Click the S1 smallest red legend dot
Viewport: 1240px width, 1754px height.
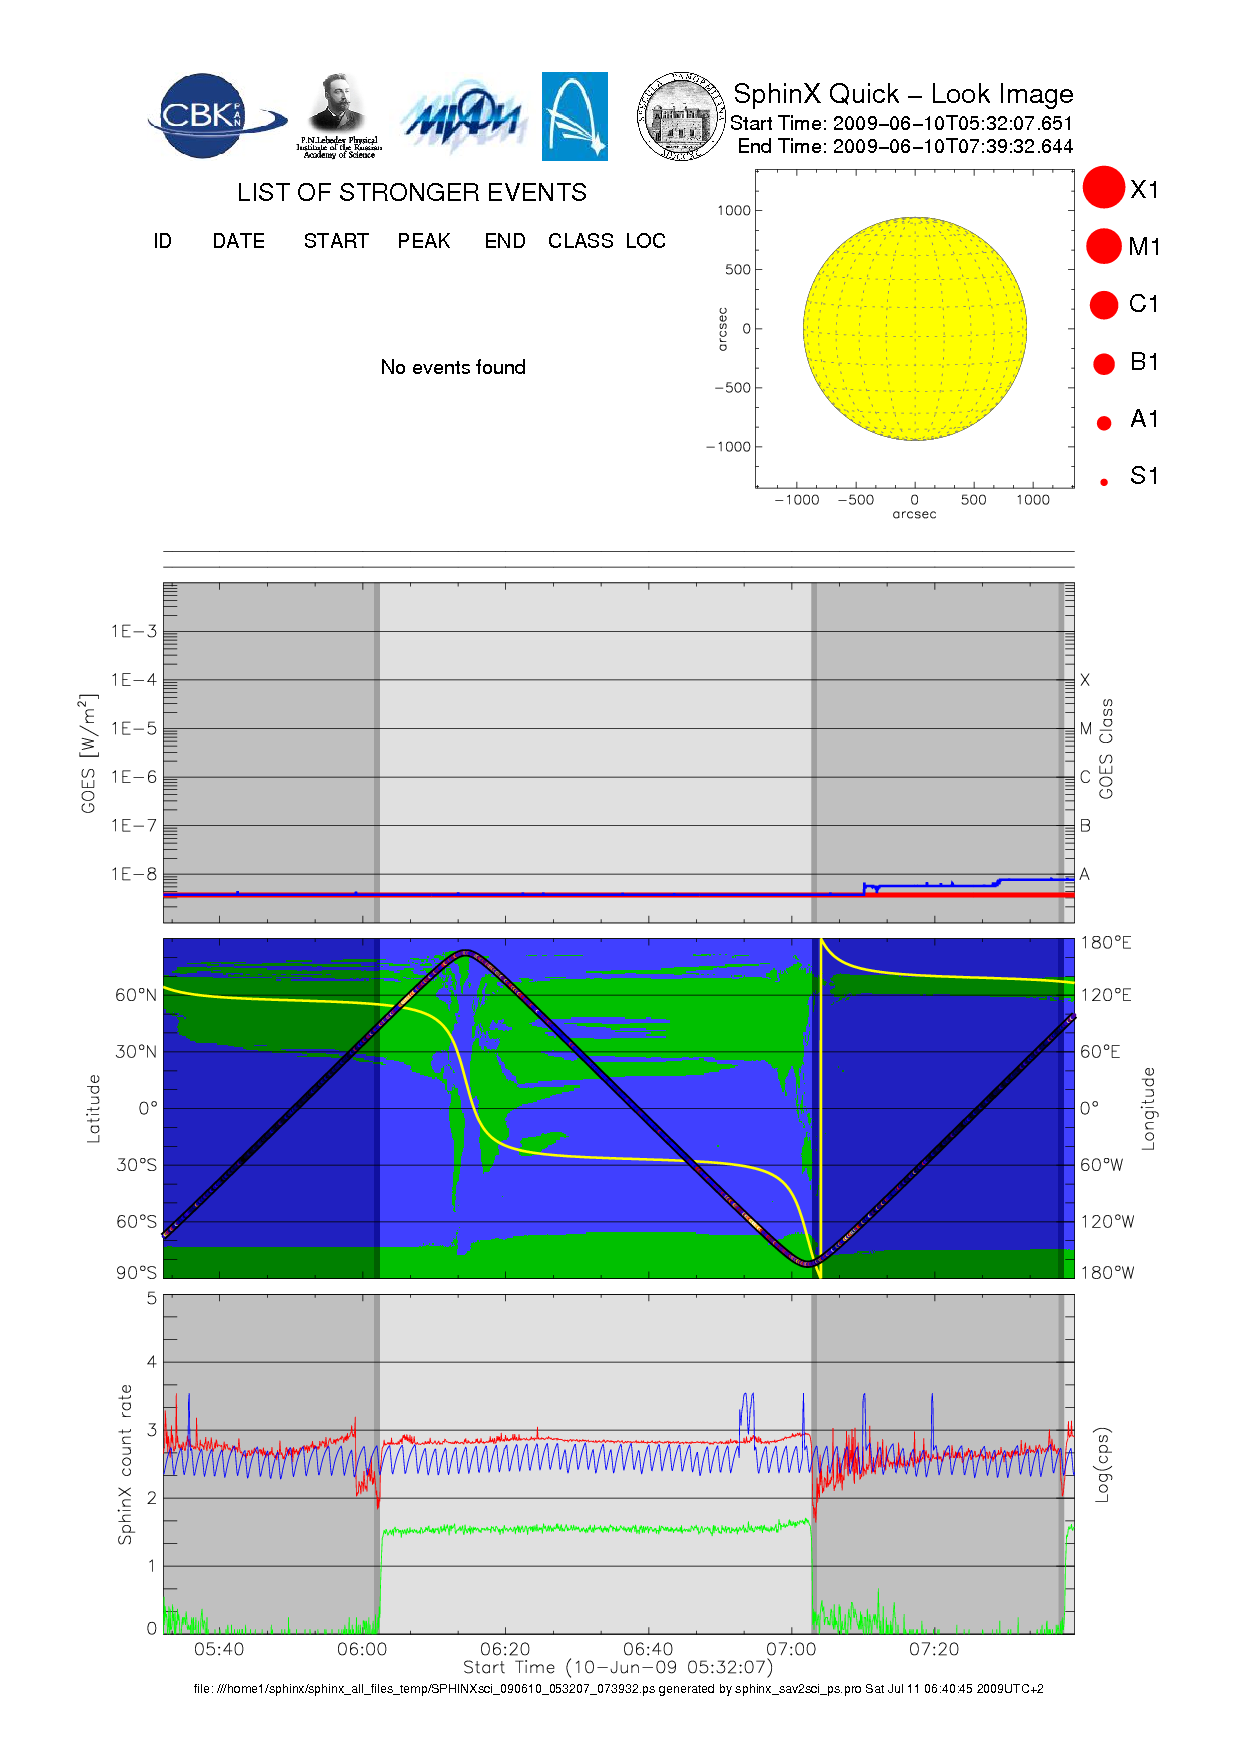(1104, 482)
